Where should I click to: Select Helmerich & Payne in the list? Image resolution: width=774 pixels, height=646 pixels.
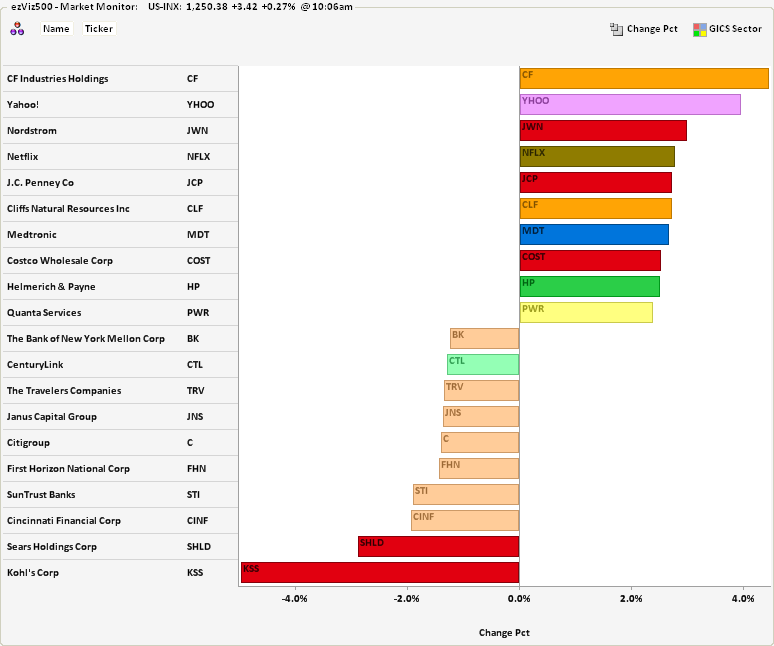point(51,287)
